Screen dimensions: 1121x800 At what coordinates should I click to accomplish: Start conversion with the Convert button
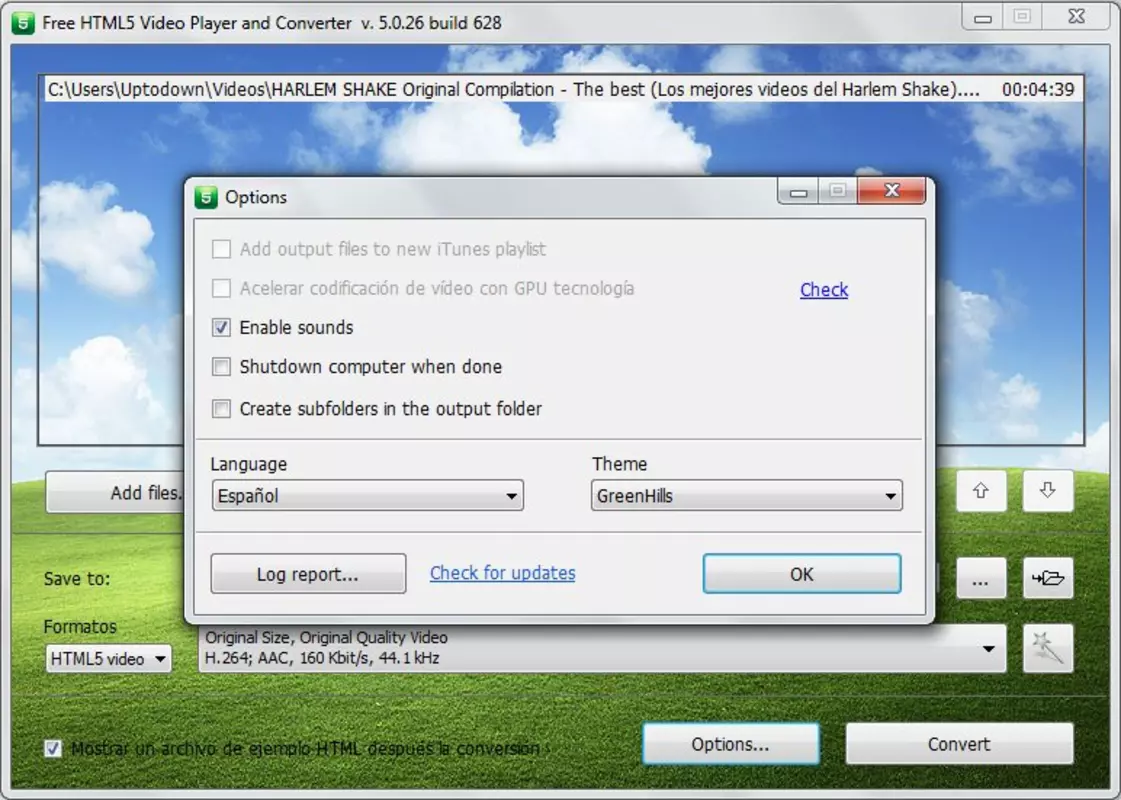[x=959, y=744]
